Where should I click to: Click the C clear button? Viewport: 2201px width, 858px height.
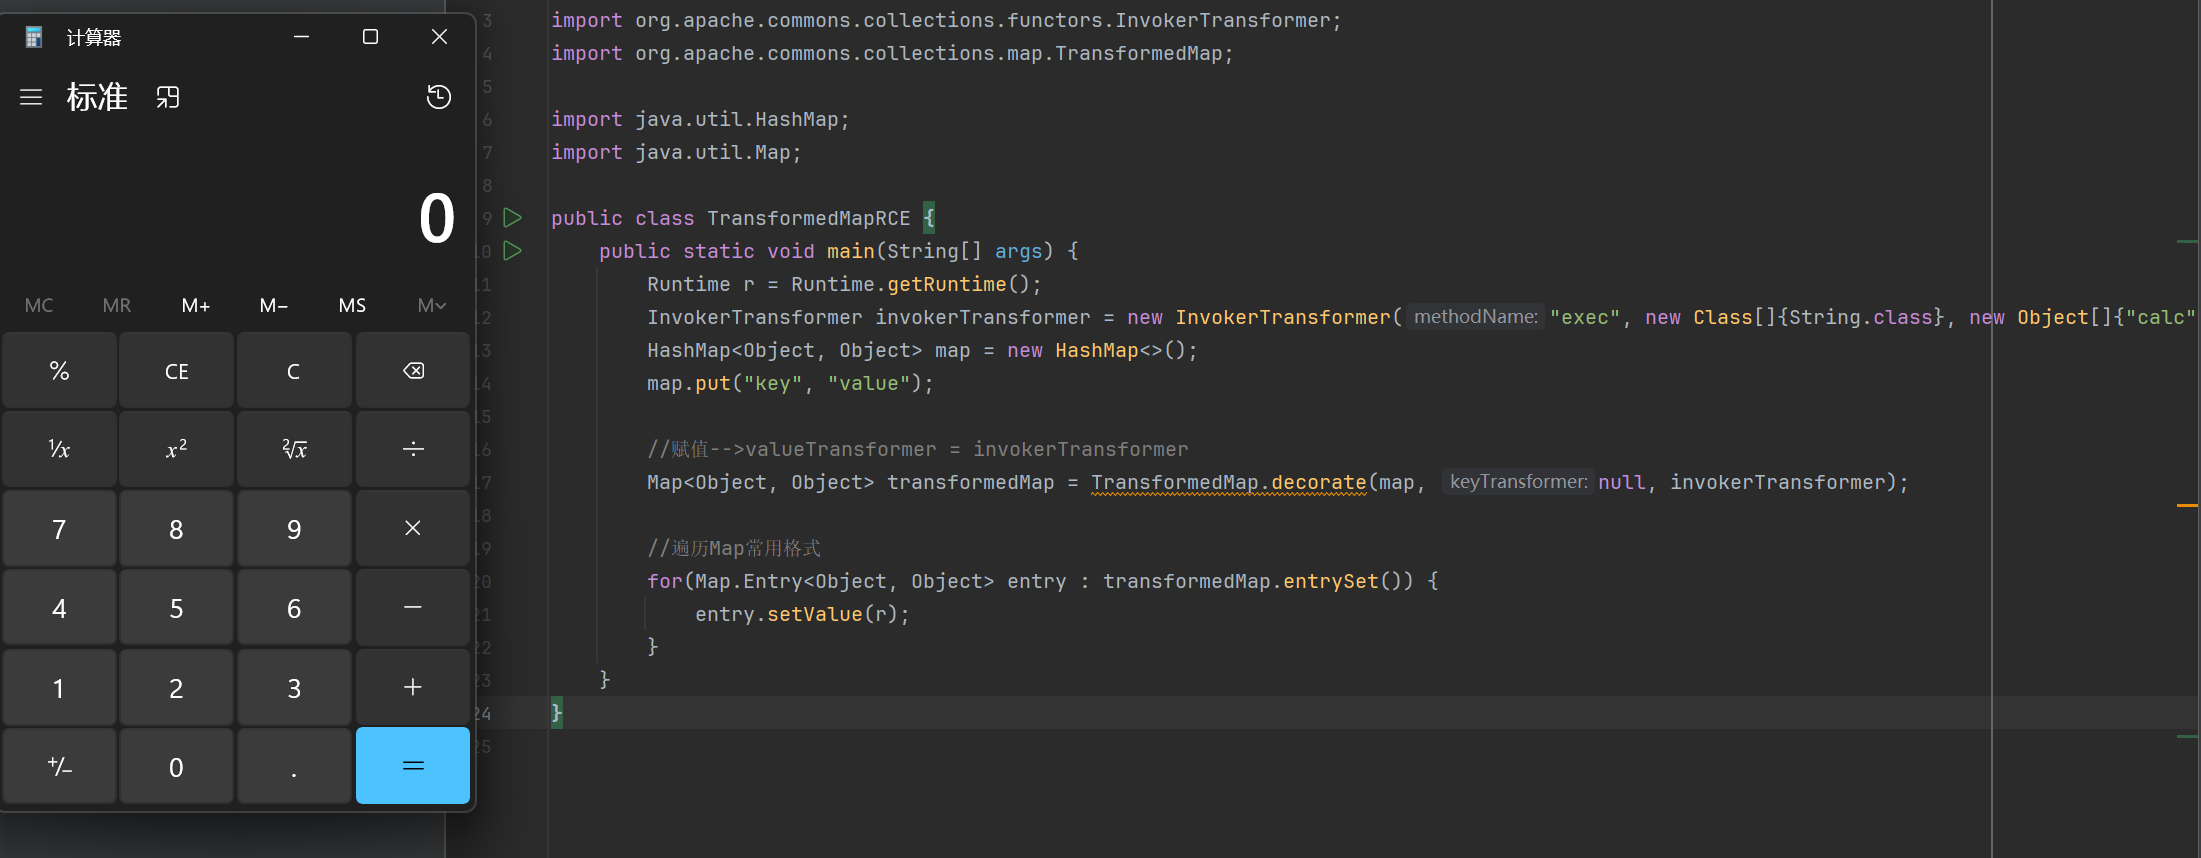point(294,371)
